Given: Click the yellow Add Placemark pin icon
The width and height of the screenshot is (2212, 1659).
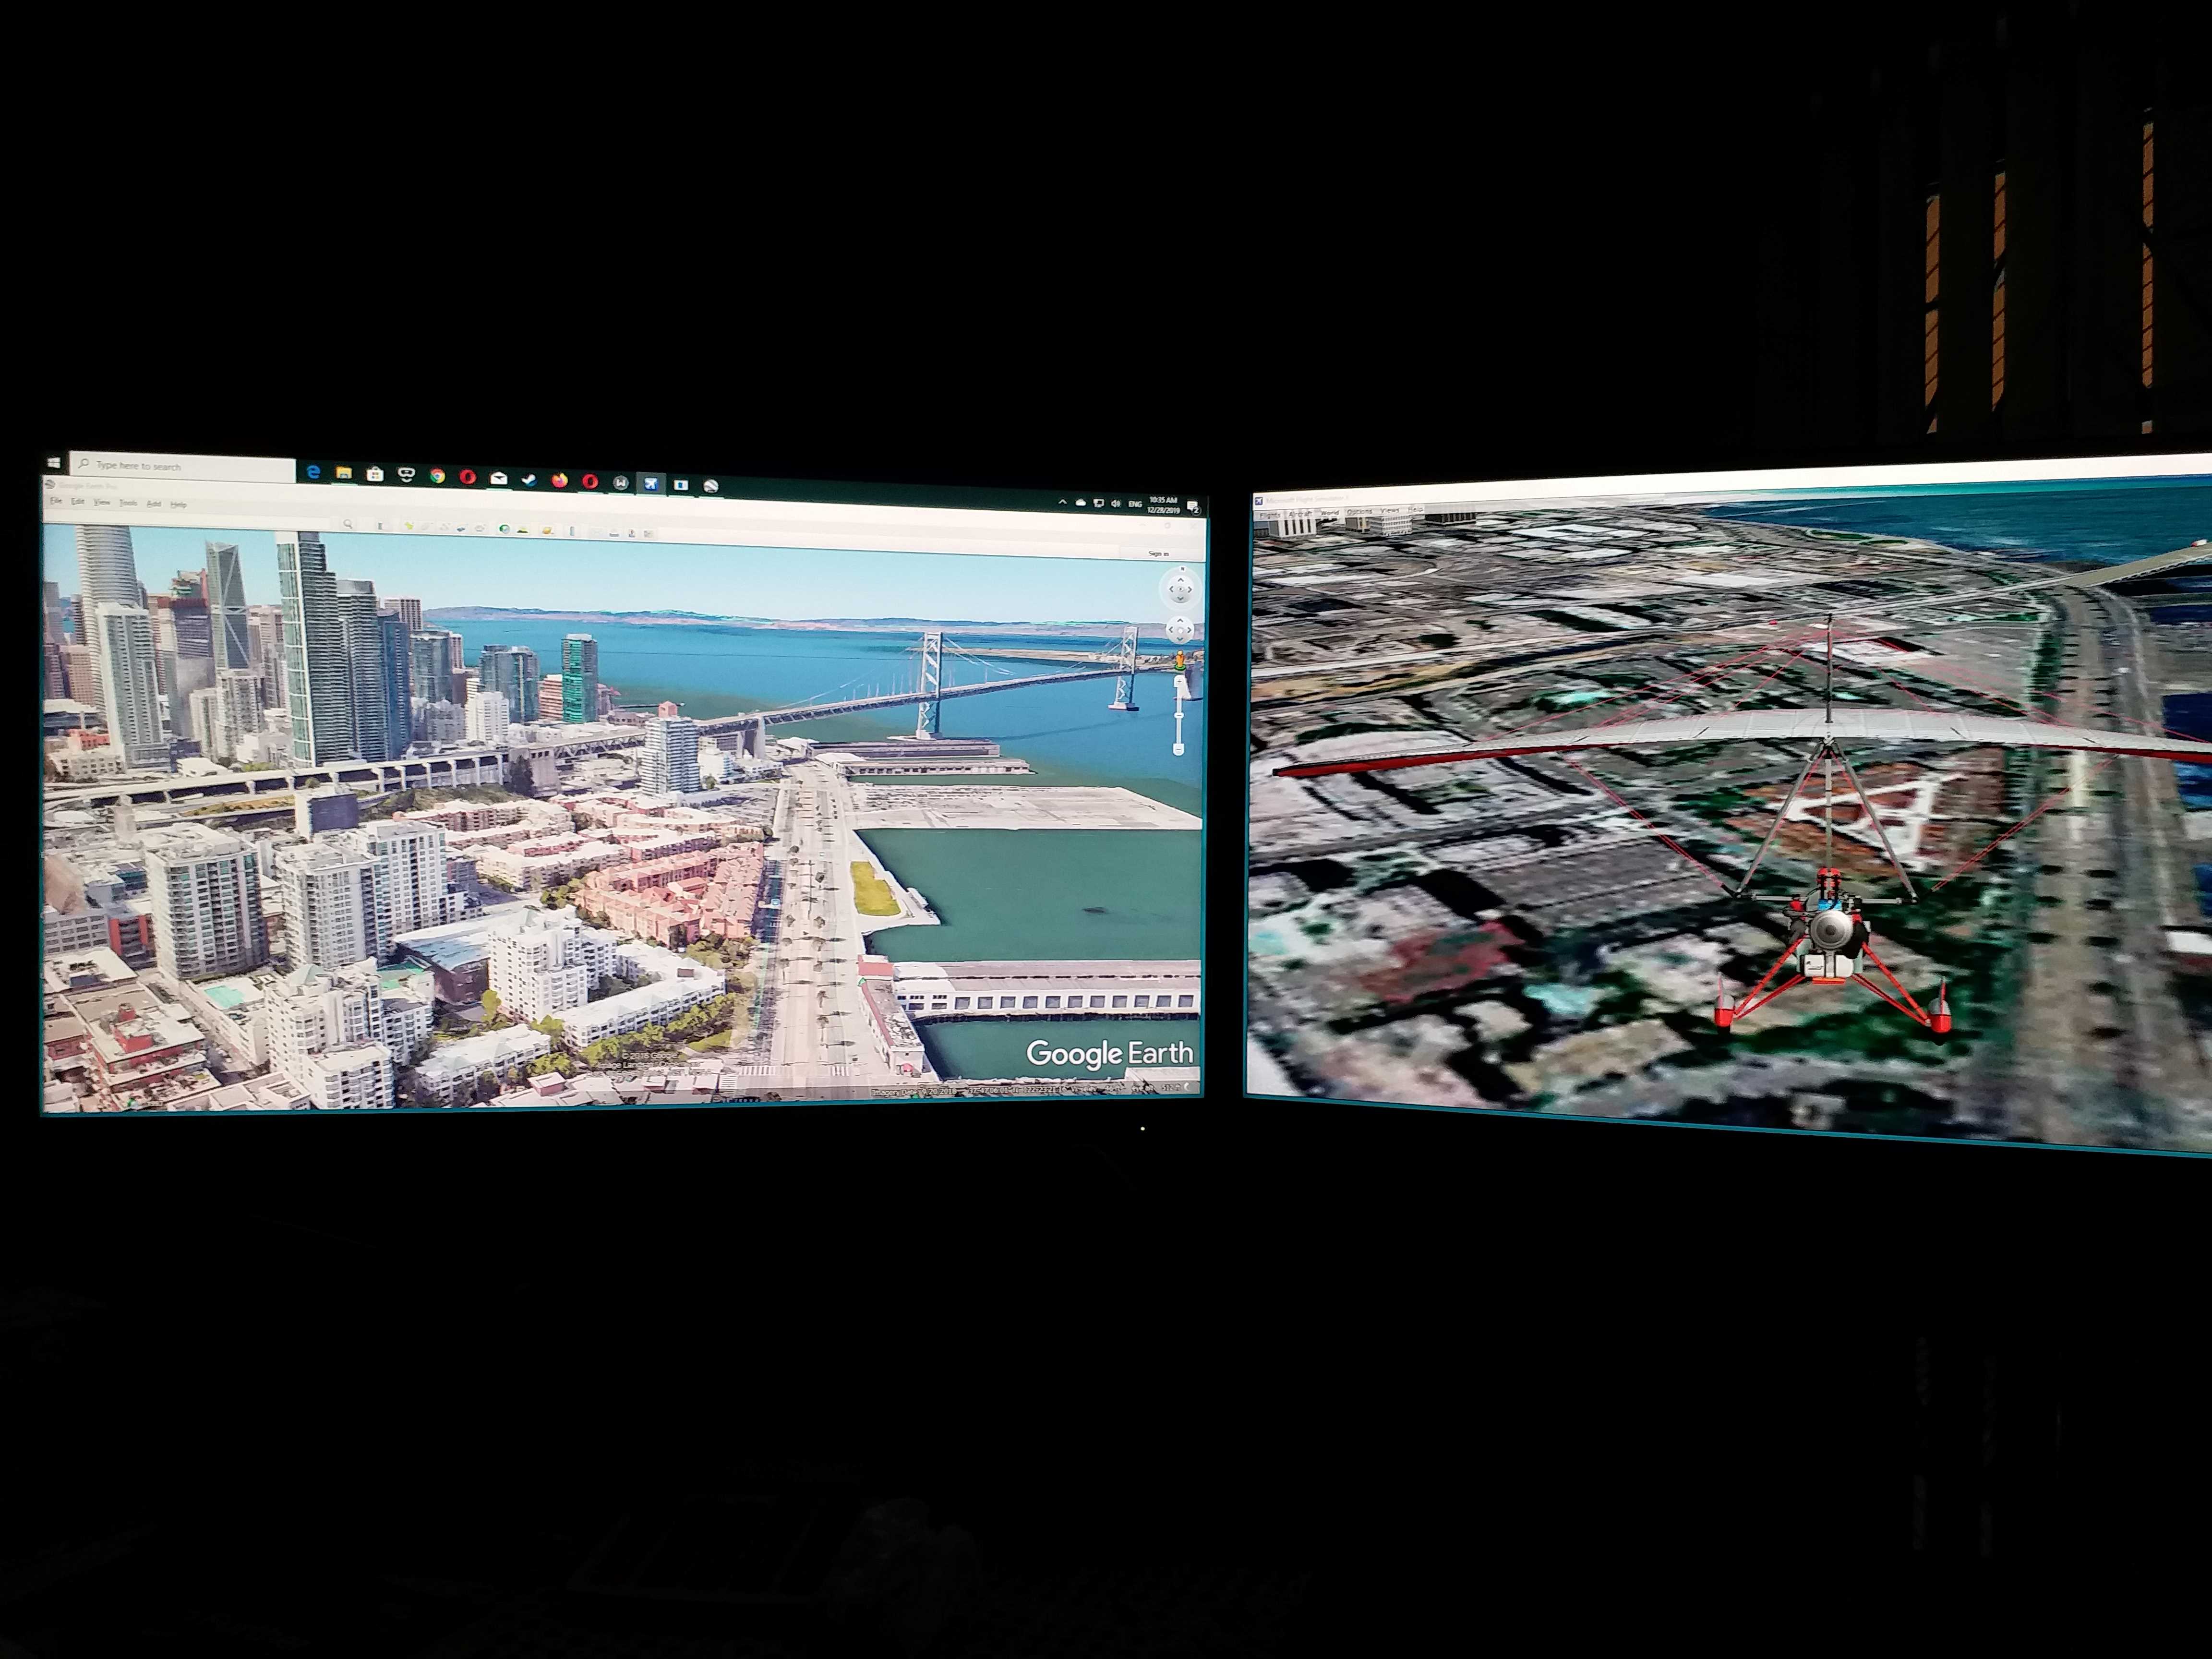Looking at the screenshot, I should (x=409, y=526).
